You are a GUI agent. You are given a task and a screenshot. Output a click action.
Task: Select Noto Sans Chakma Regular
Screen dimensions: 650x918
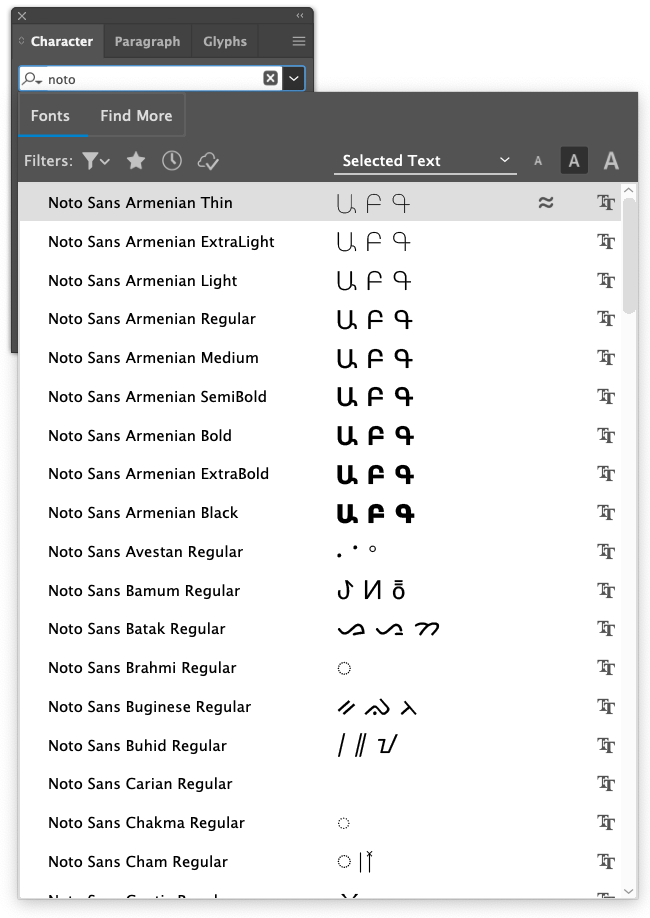319,823
